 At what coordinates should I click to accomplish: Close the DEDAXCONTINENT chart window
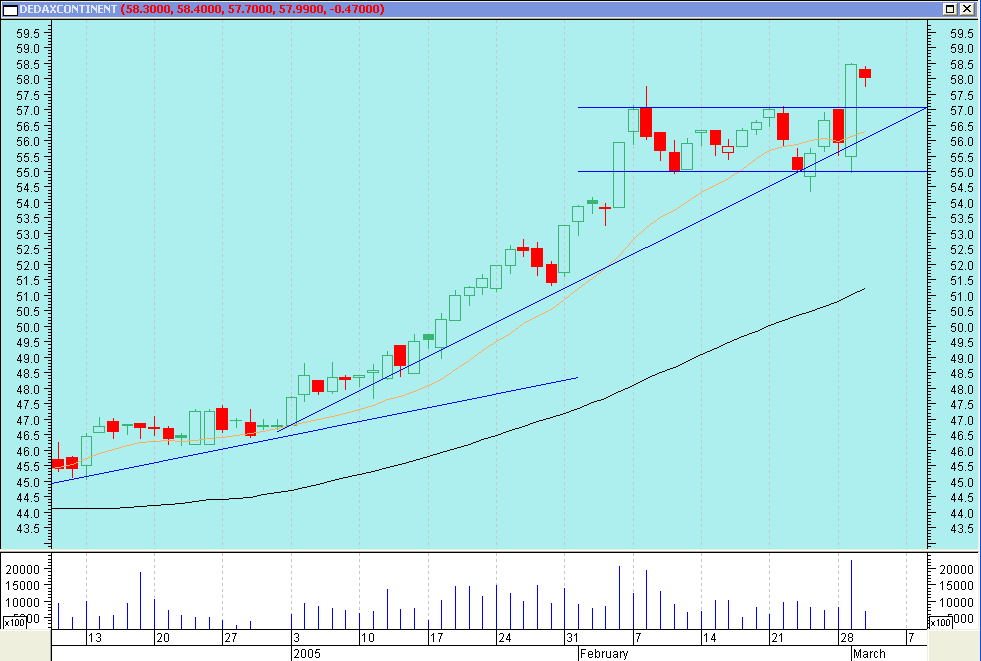967,9
